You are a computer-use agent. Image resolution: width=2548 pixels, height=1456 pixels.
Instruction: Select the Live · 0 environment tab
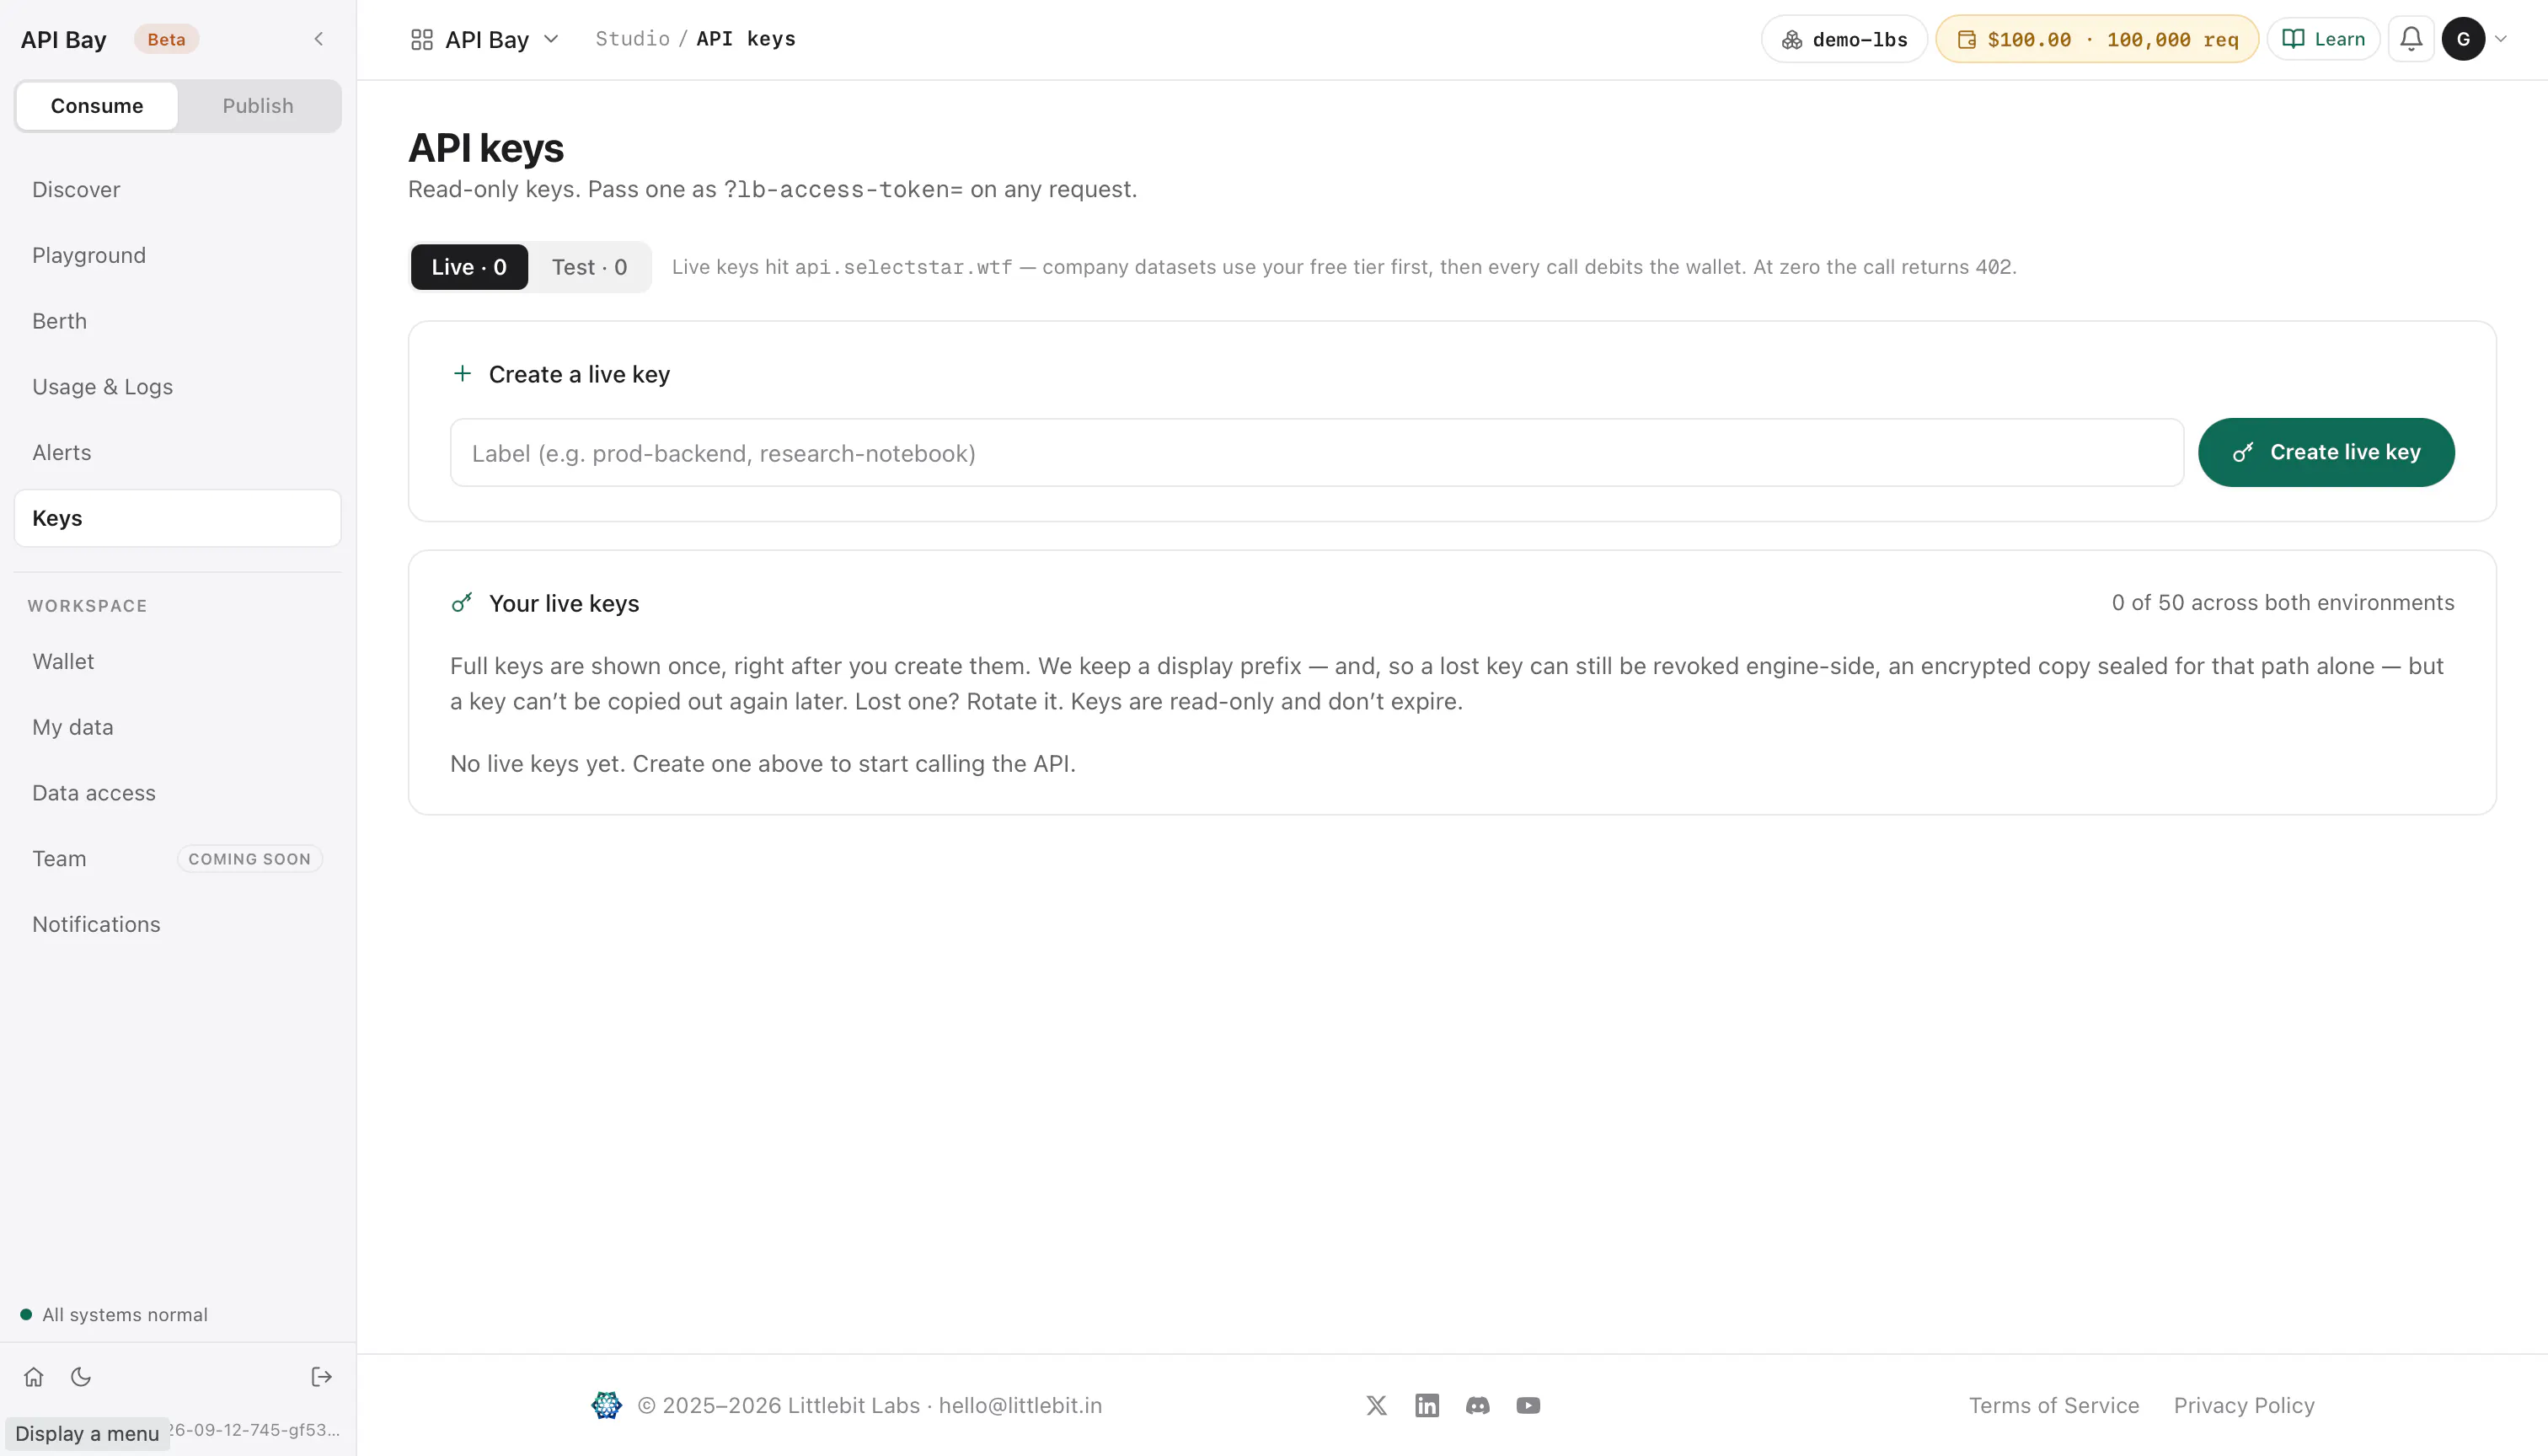[469, 267]
